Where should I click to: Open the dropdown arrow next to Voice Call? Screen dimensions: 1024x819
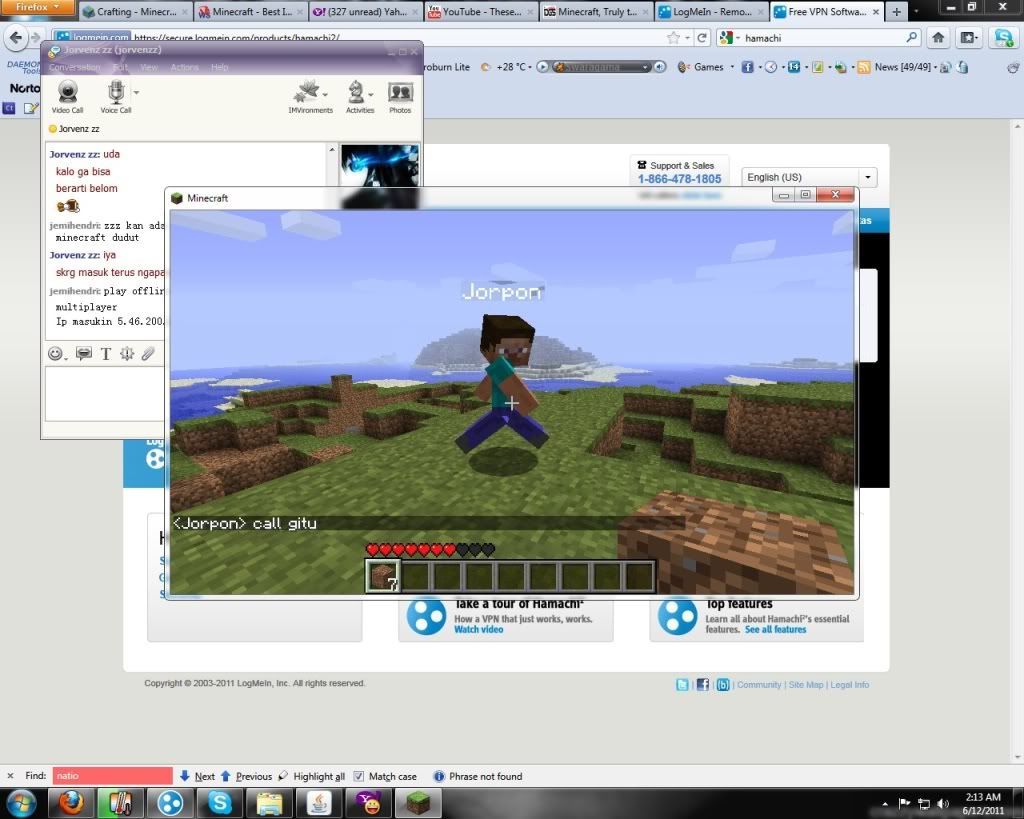136,93
